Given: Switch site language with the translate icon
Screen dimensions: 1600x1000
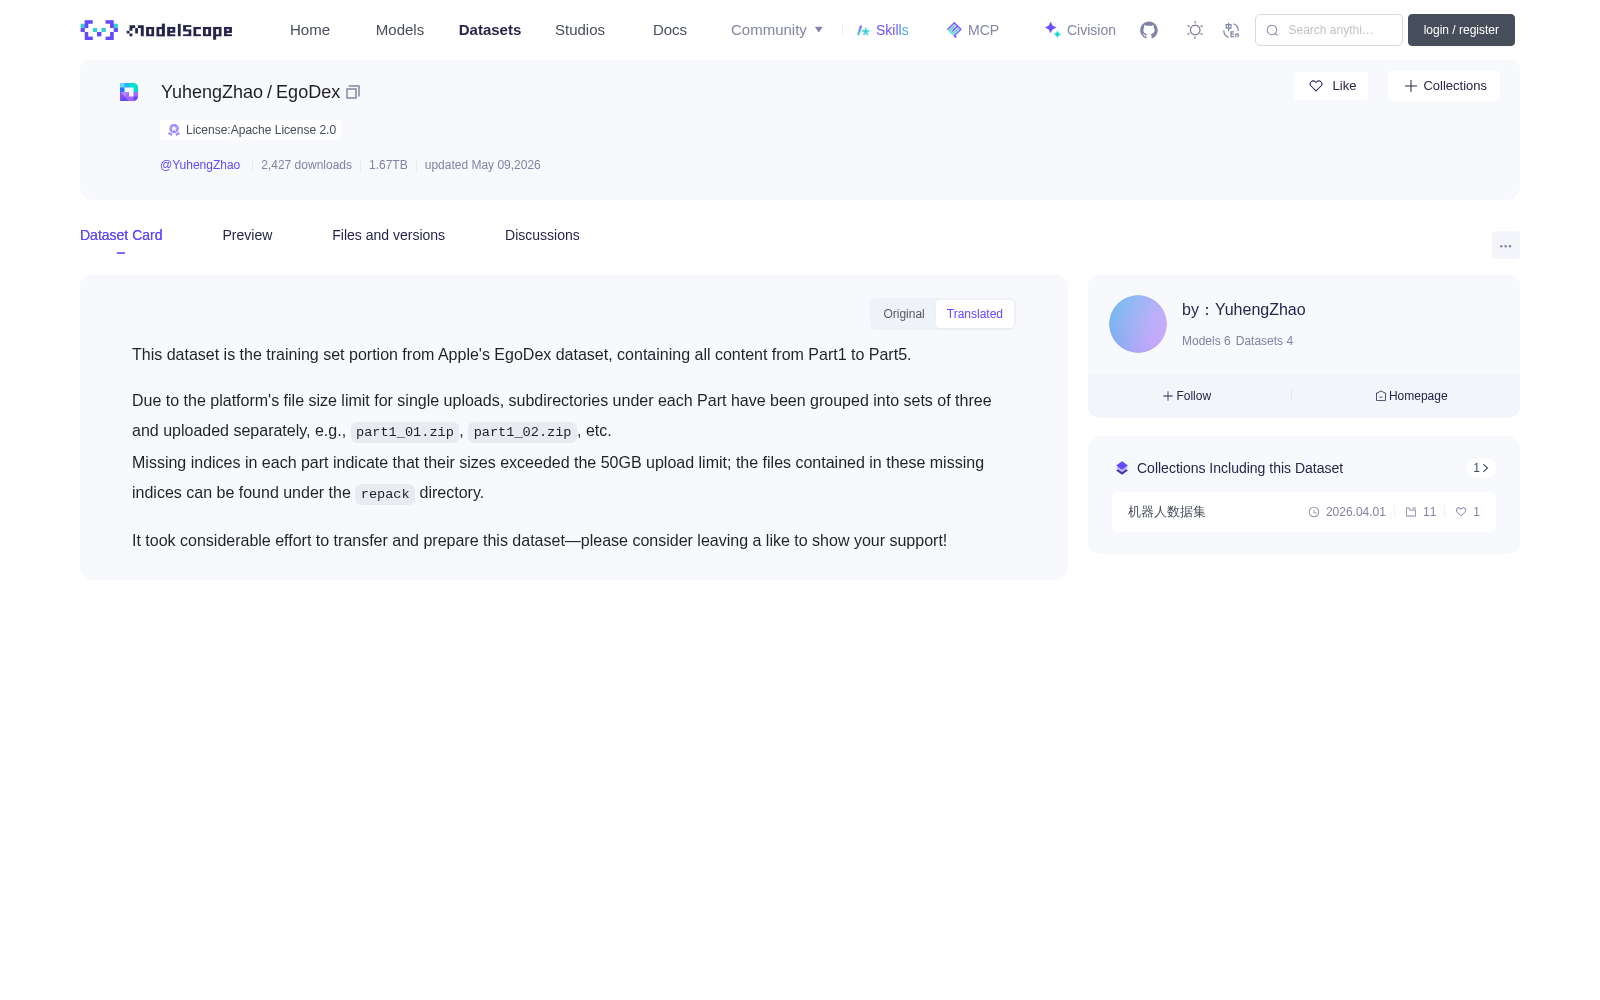Looking at the screenshot, I should [1231, 30].
